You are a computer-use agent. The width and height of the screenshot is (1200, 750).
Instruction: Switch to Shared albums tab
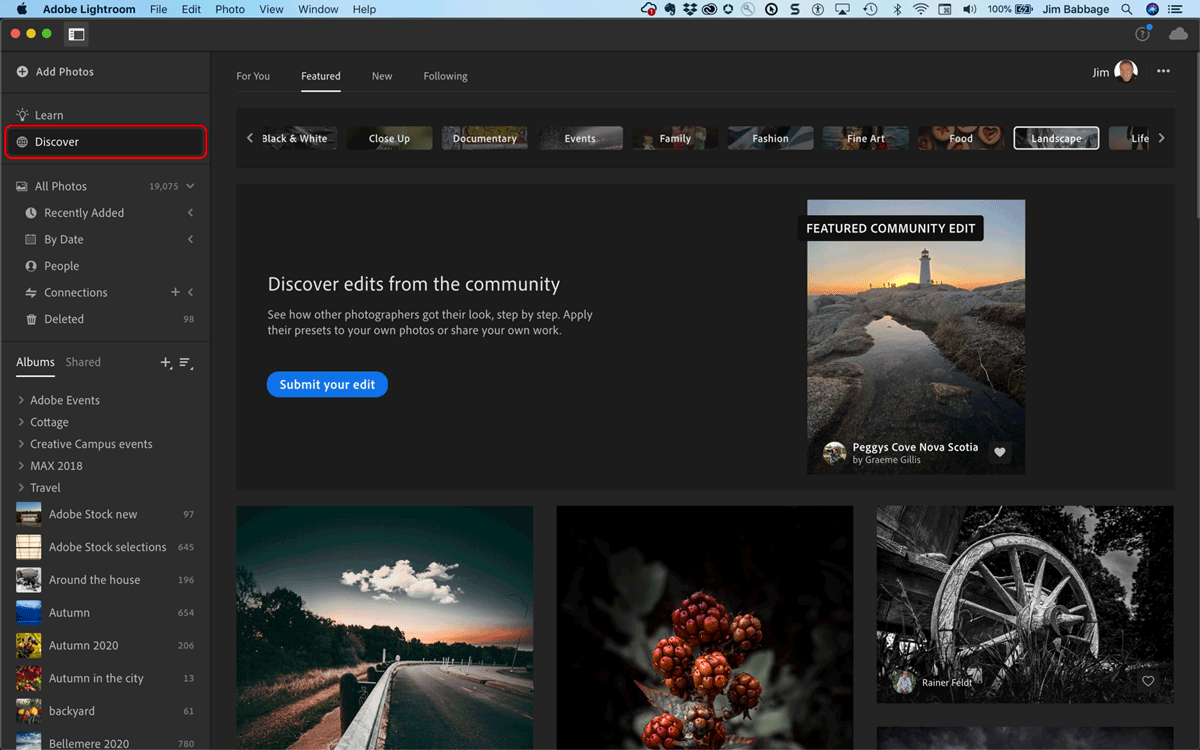pyautogui.click(x=83, y=362)
